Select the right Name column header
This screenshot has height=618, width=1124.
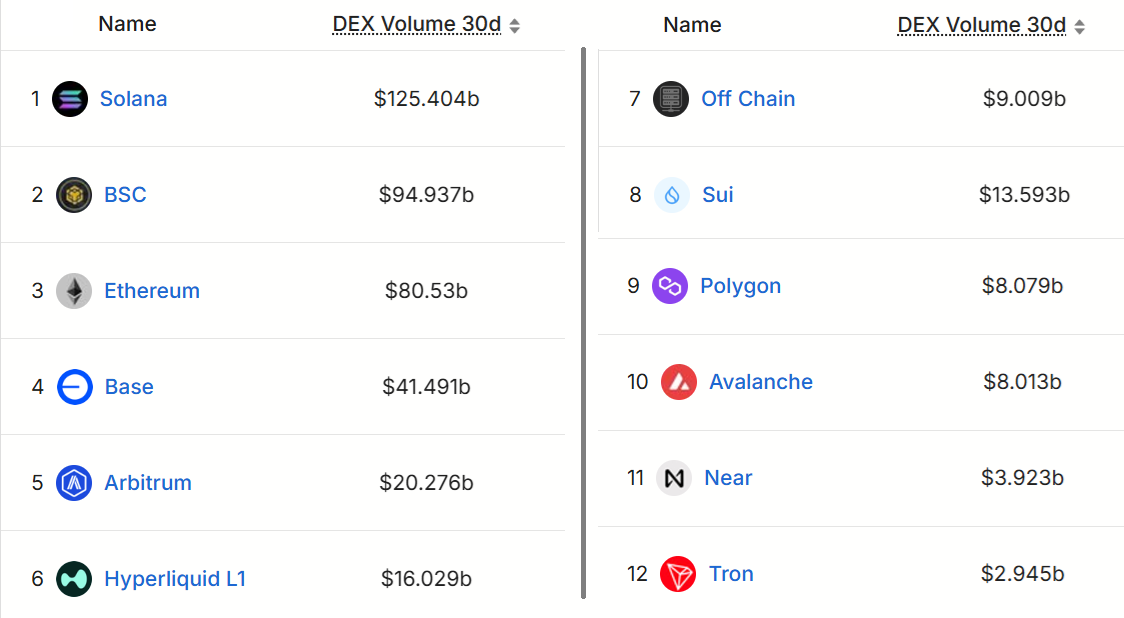point(691,23)
